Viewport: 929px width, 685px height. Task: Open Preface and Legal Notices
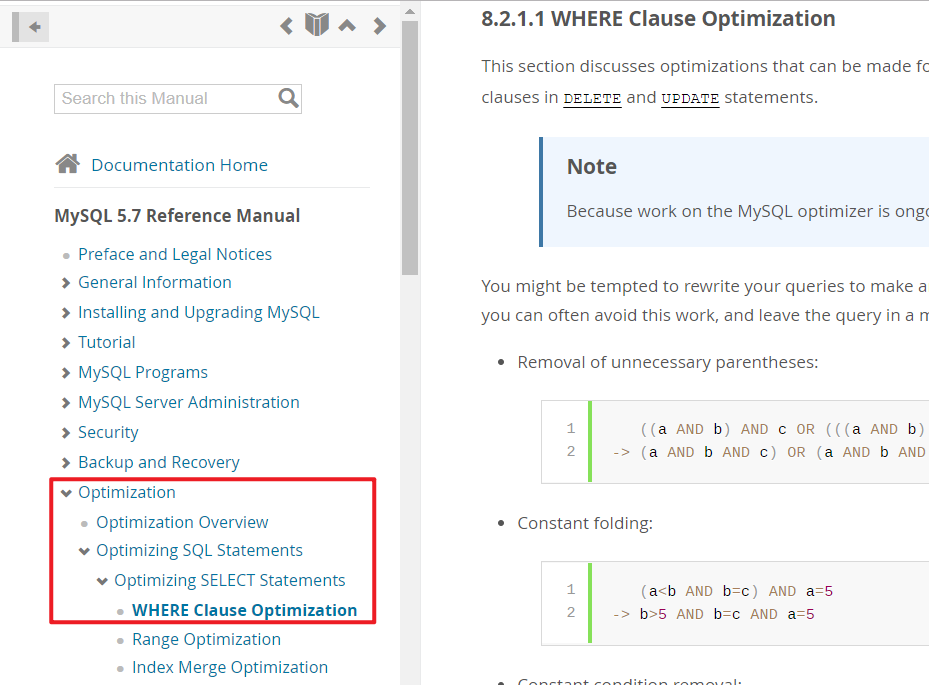[x=175, y=254]
